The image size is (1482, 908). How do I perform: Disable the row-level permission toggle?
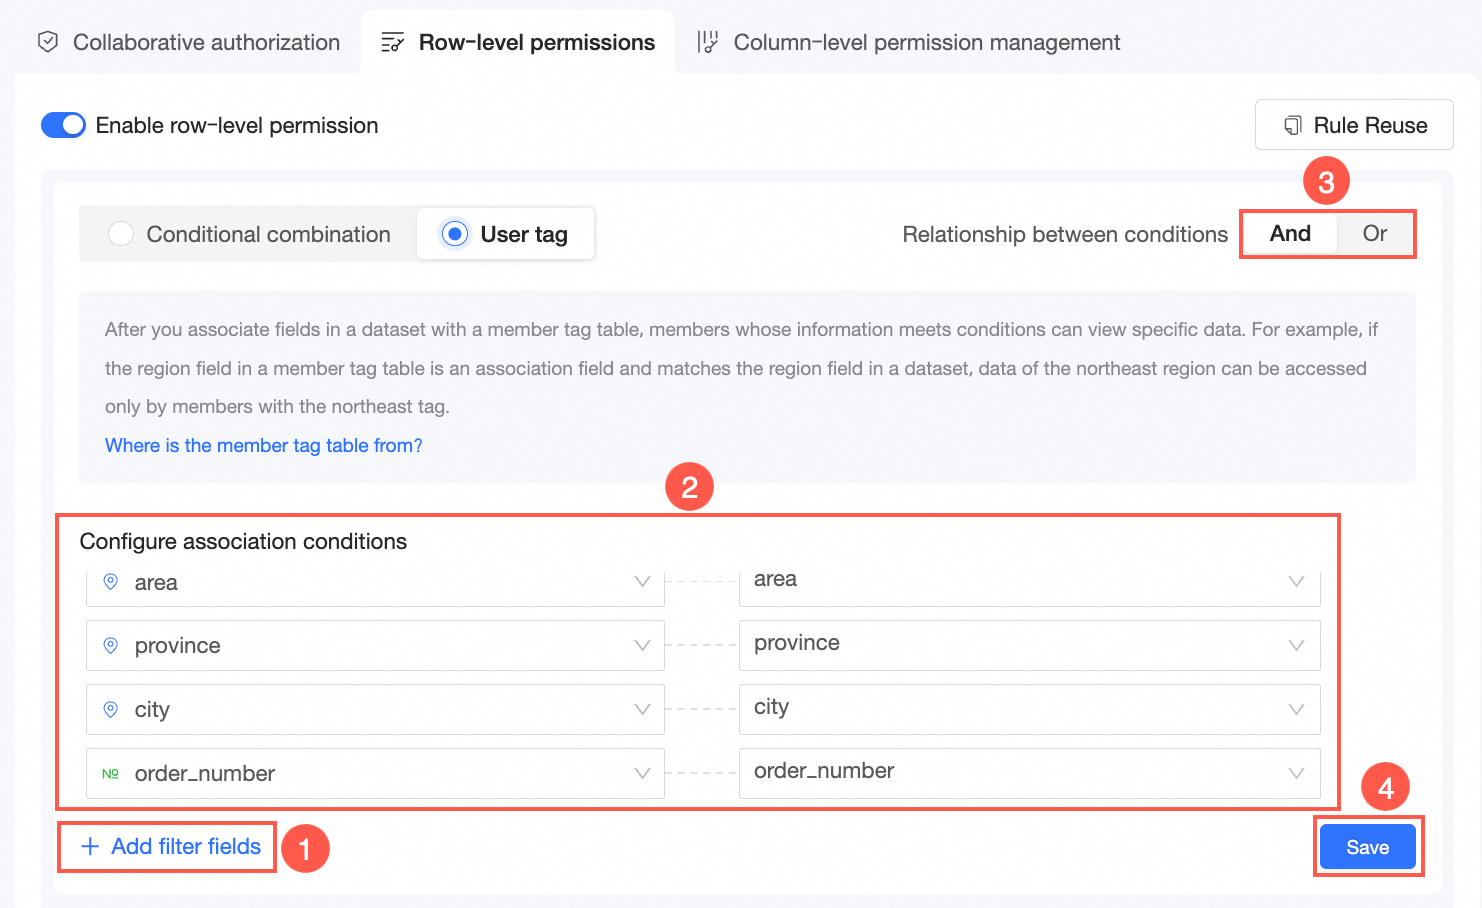point(63,125)
